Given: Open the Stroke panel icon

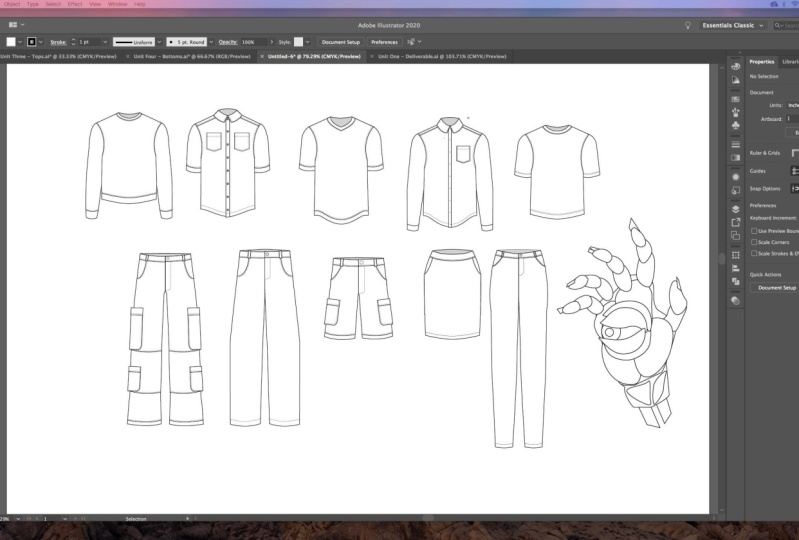Looking at the screenshot, I should (x=735, y=145).
